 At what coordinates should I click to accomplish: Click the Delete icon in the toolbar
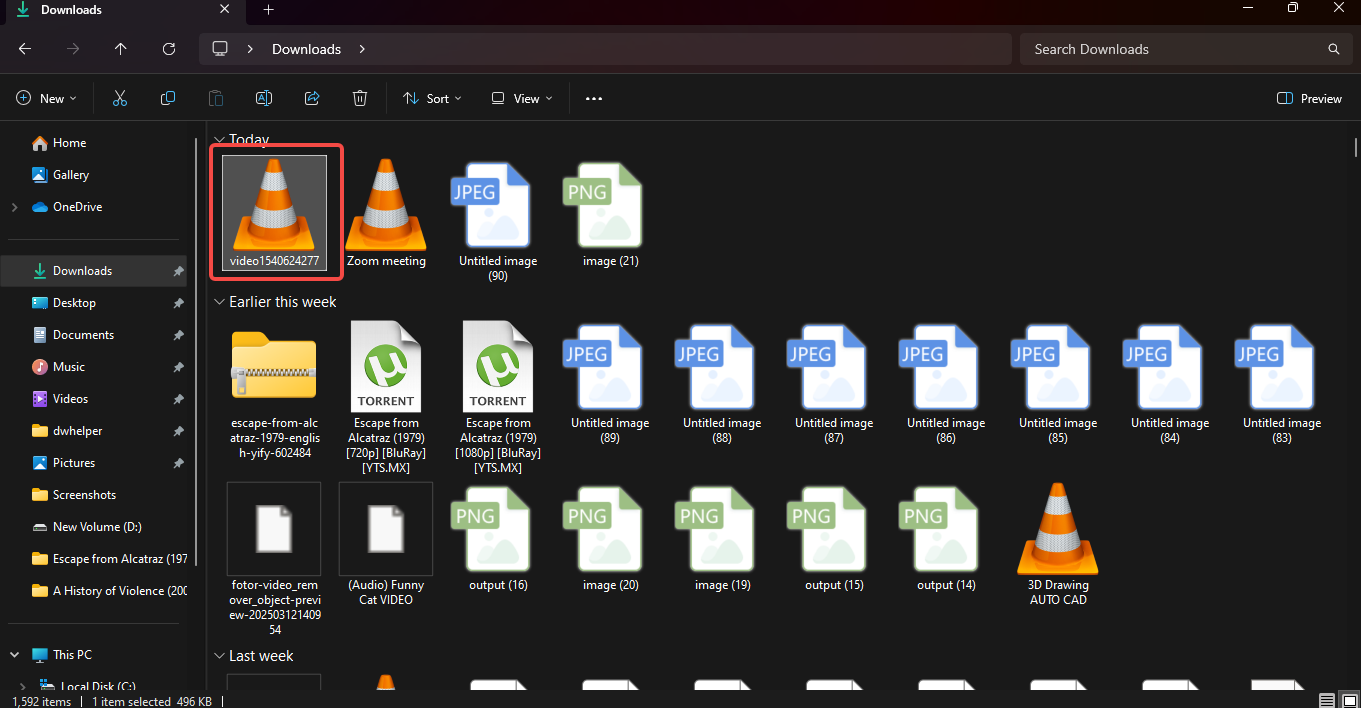tap(360, 98)
